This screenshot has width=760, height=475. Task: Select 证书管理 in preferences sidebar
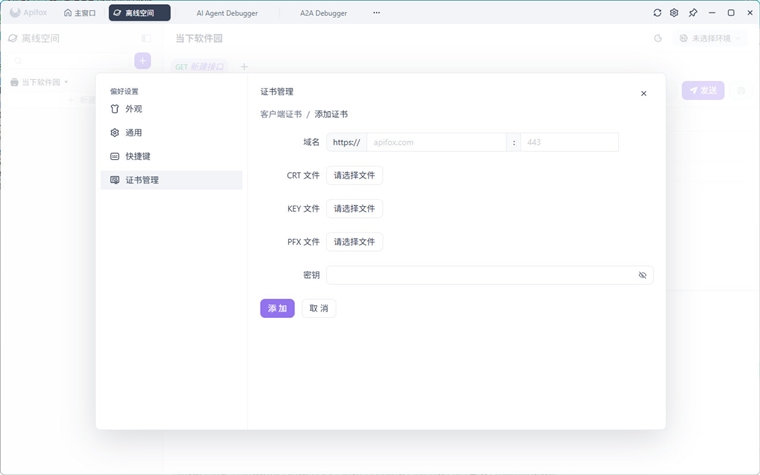coord(171,180)
